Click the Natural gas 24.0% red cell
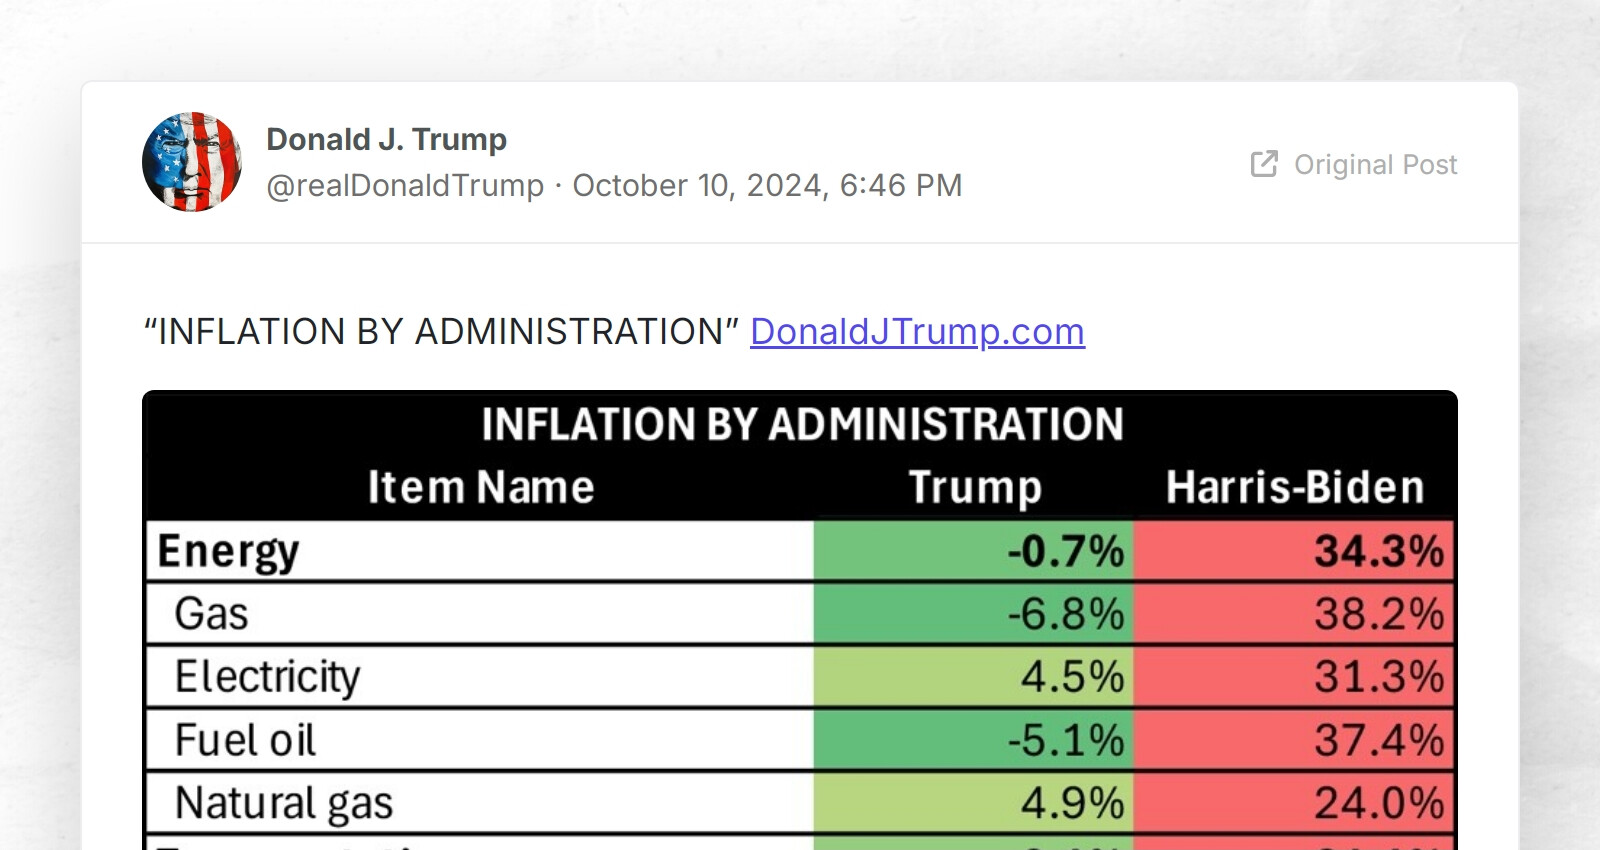 1294,802
